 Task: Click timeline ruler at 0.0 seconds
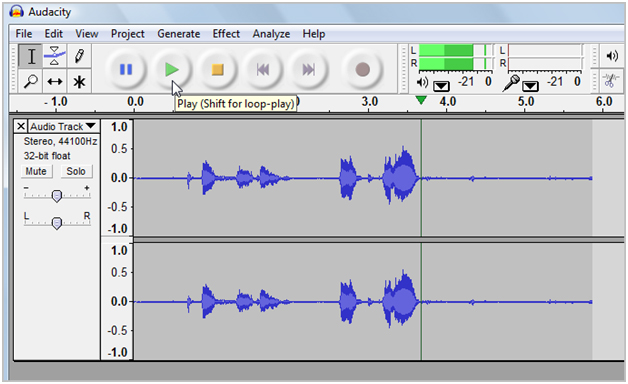(135, 102)
